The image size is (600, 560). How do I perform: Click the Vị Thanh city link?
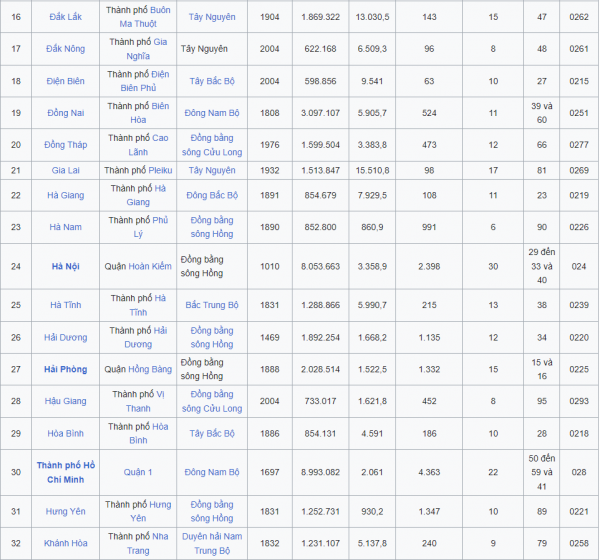point(145,401)
